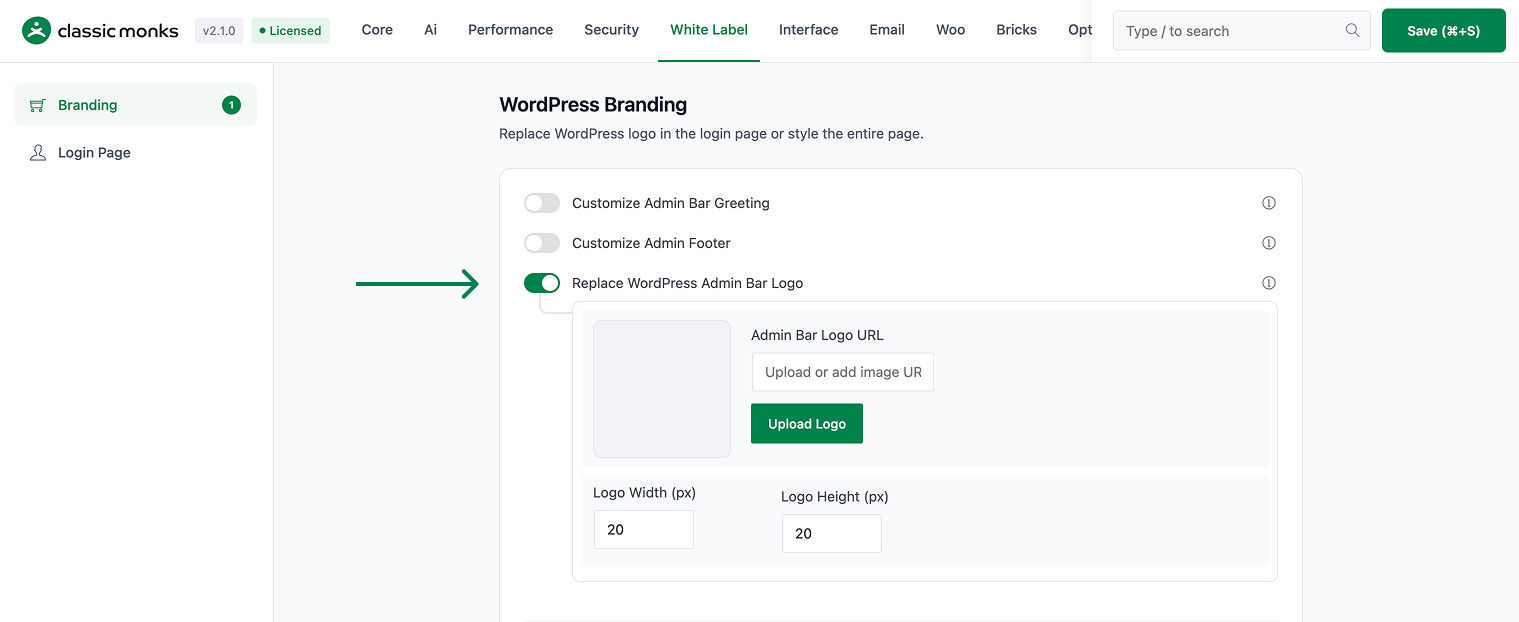Viewport: 1519px width, 622px height.
Task: Switch to the Security tab
Action: [x=611, y=30]
